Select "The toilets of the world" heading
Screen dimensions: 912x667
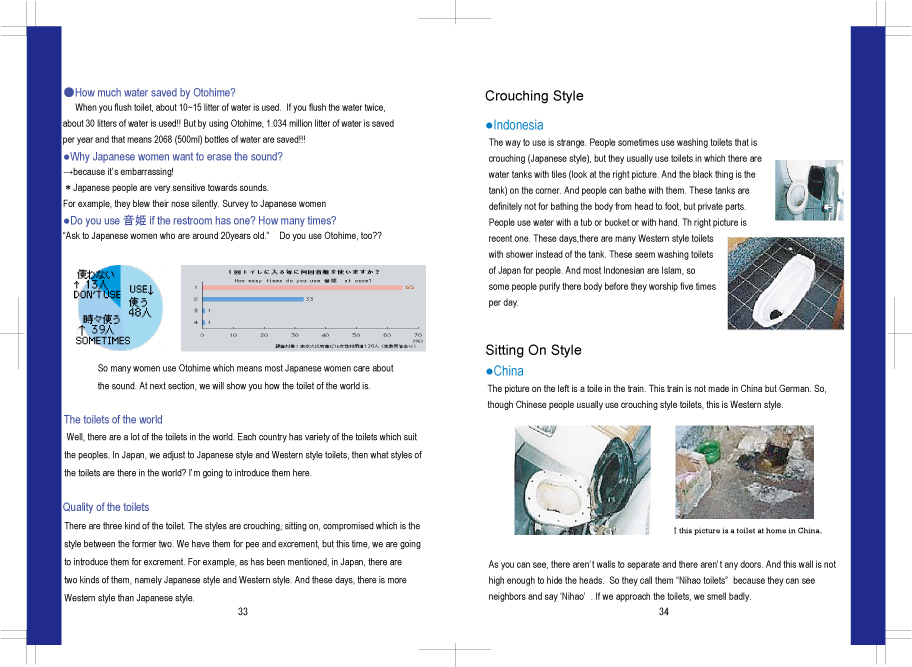pyautogui.click(x=113, y=420)
